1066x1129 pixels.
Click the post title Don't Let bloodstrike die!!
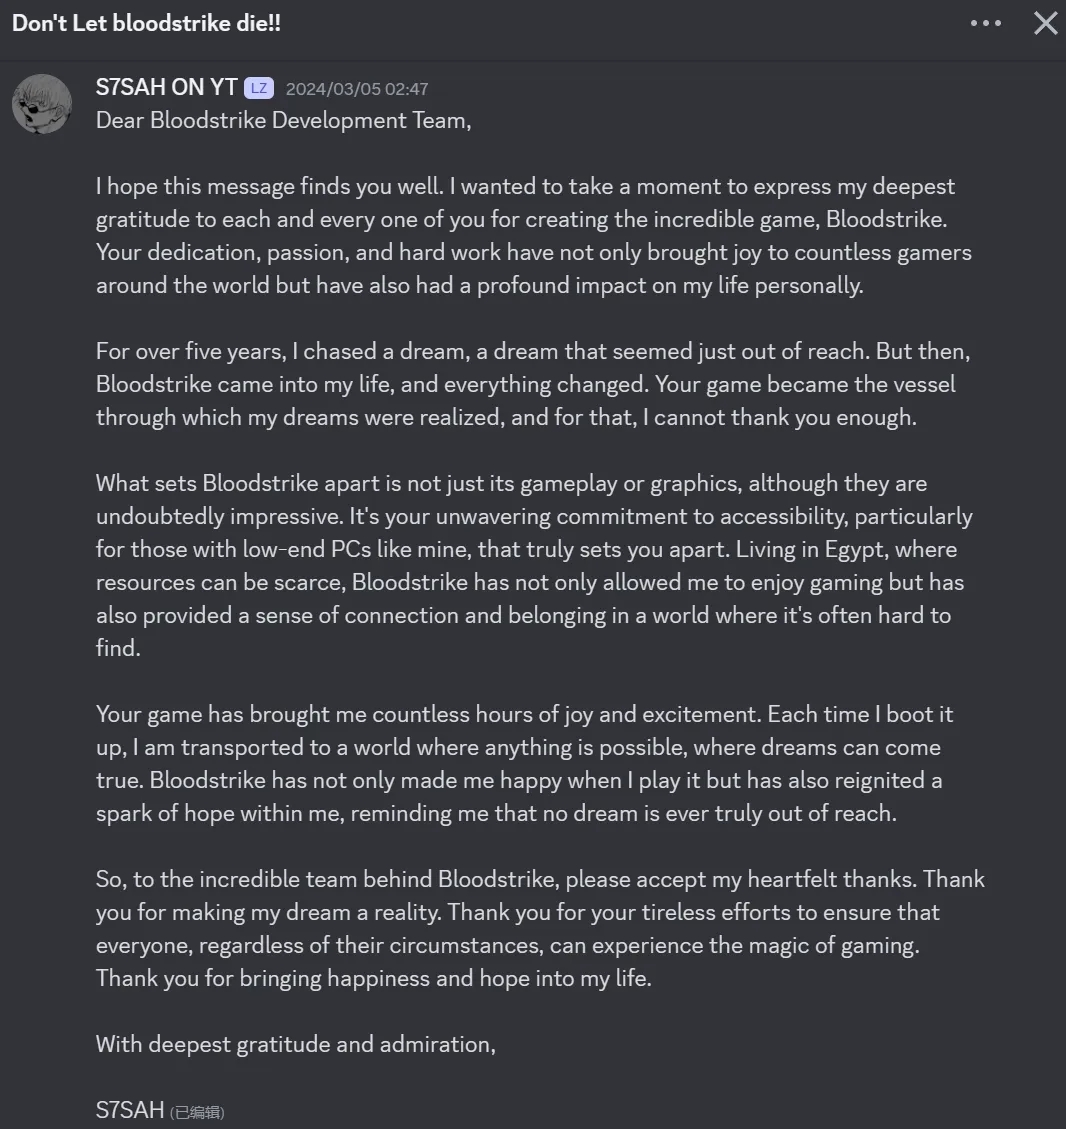point(146,24)
